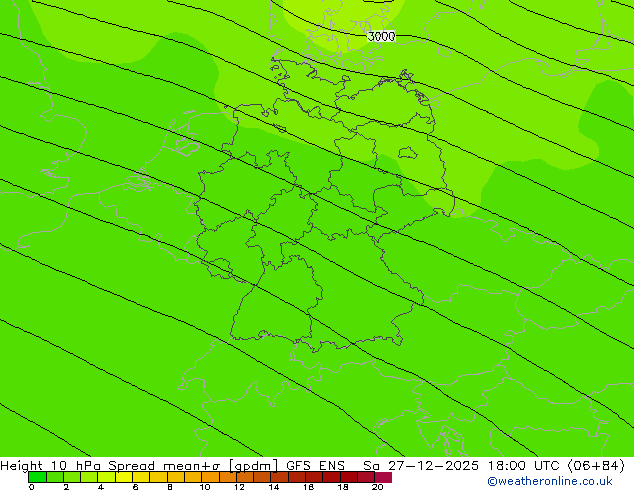Click the '[gpdm]' unit label

pyautogui.click(x=254, y=466)
